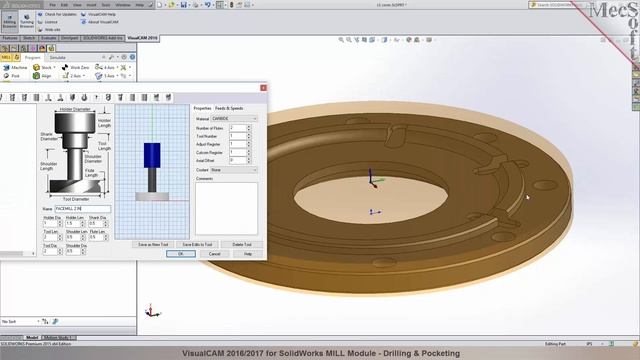Click the Motion Study tab at bottom
This screenshot has height=360, width=640.
pos(59,338)
